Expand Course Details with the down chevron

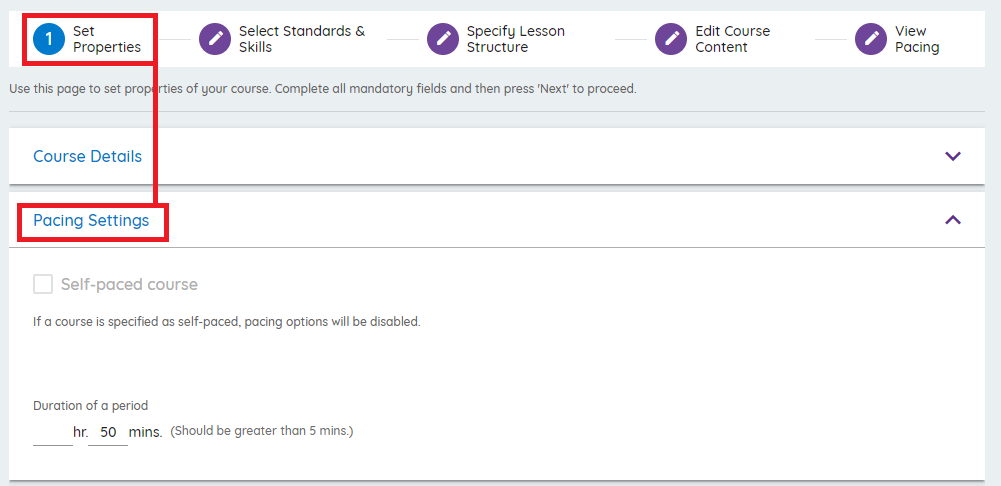click(x=952, y=156)
